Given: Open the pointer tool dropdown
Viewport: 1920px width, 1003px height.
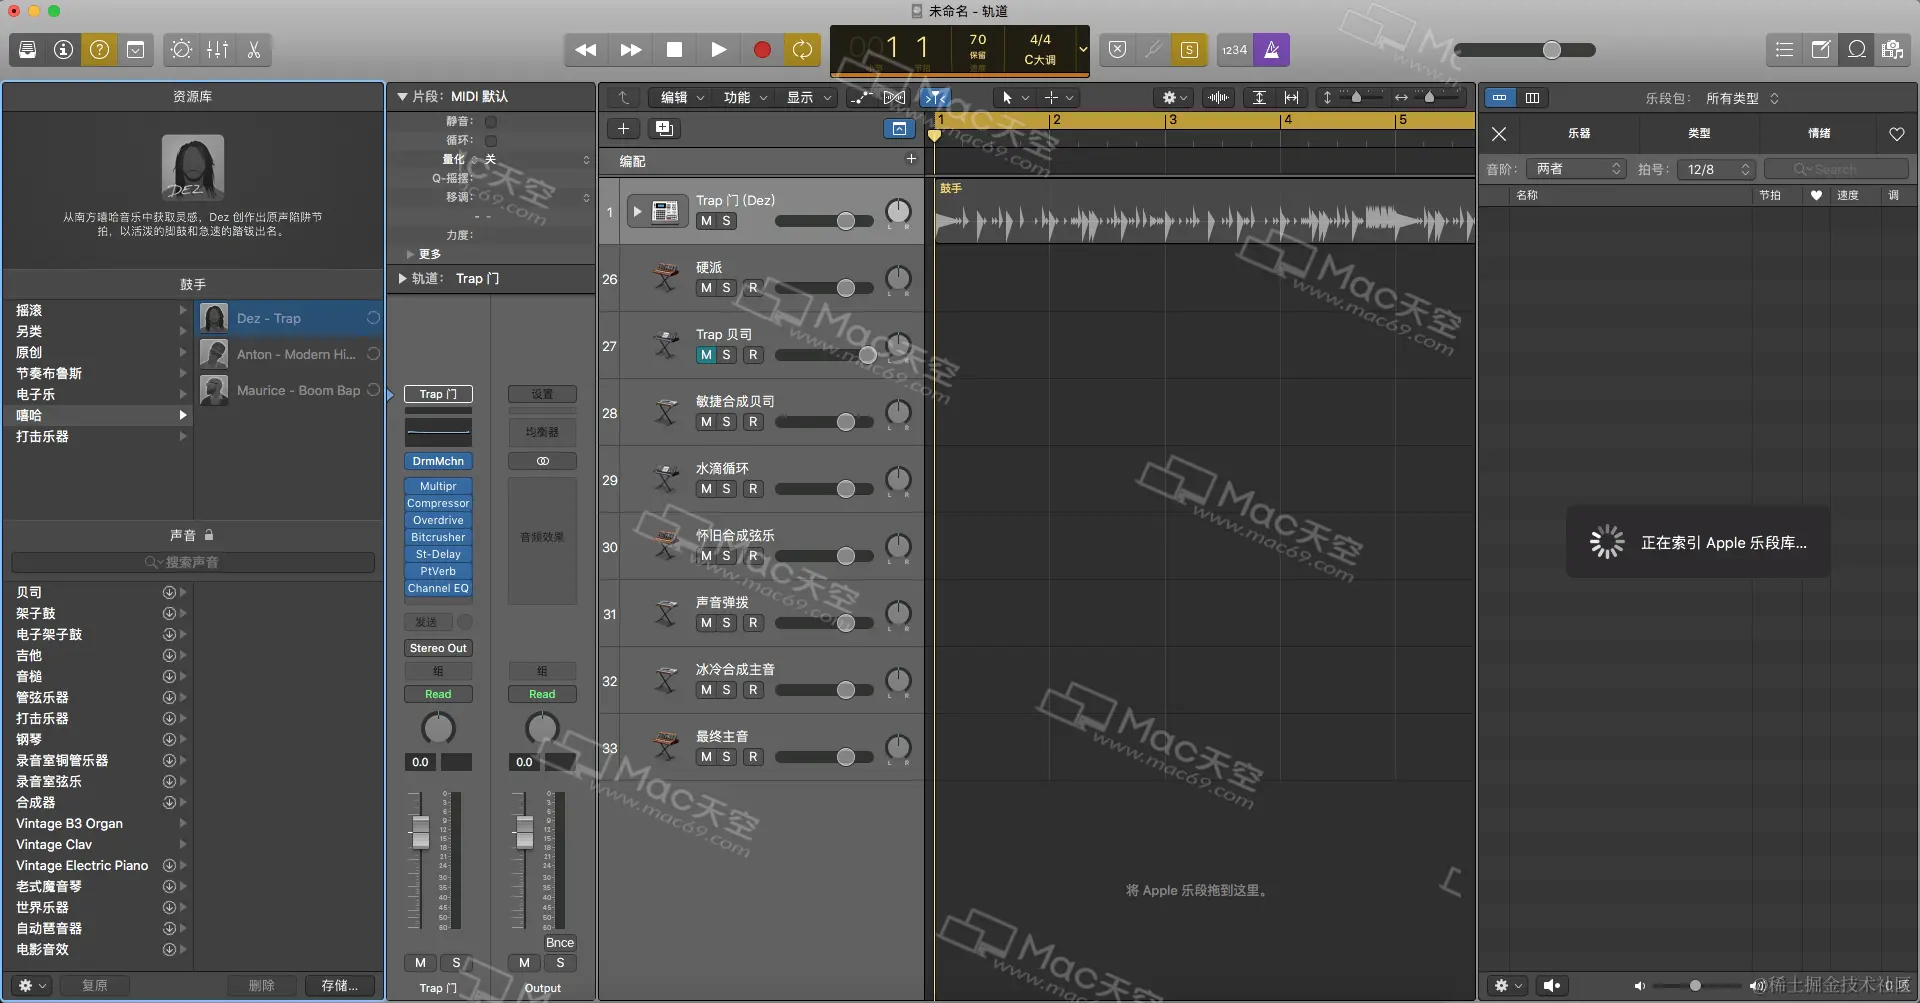Looking at the screenshot, I should click(x=1014, y=98).
